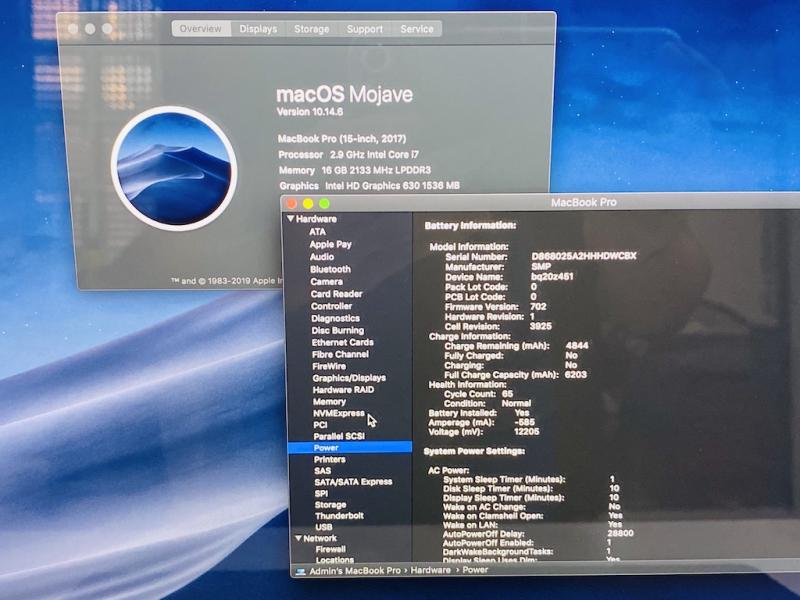Image resolution: width=800 pixels, height=600 pixels.
Task: Select the highlighted Power item
Action: tap(350, 448)
